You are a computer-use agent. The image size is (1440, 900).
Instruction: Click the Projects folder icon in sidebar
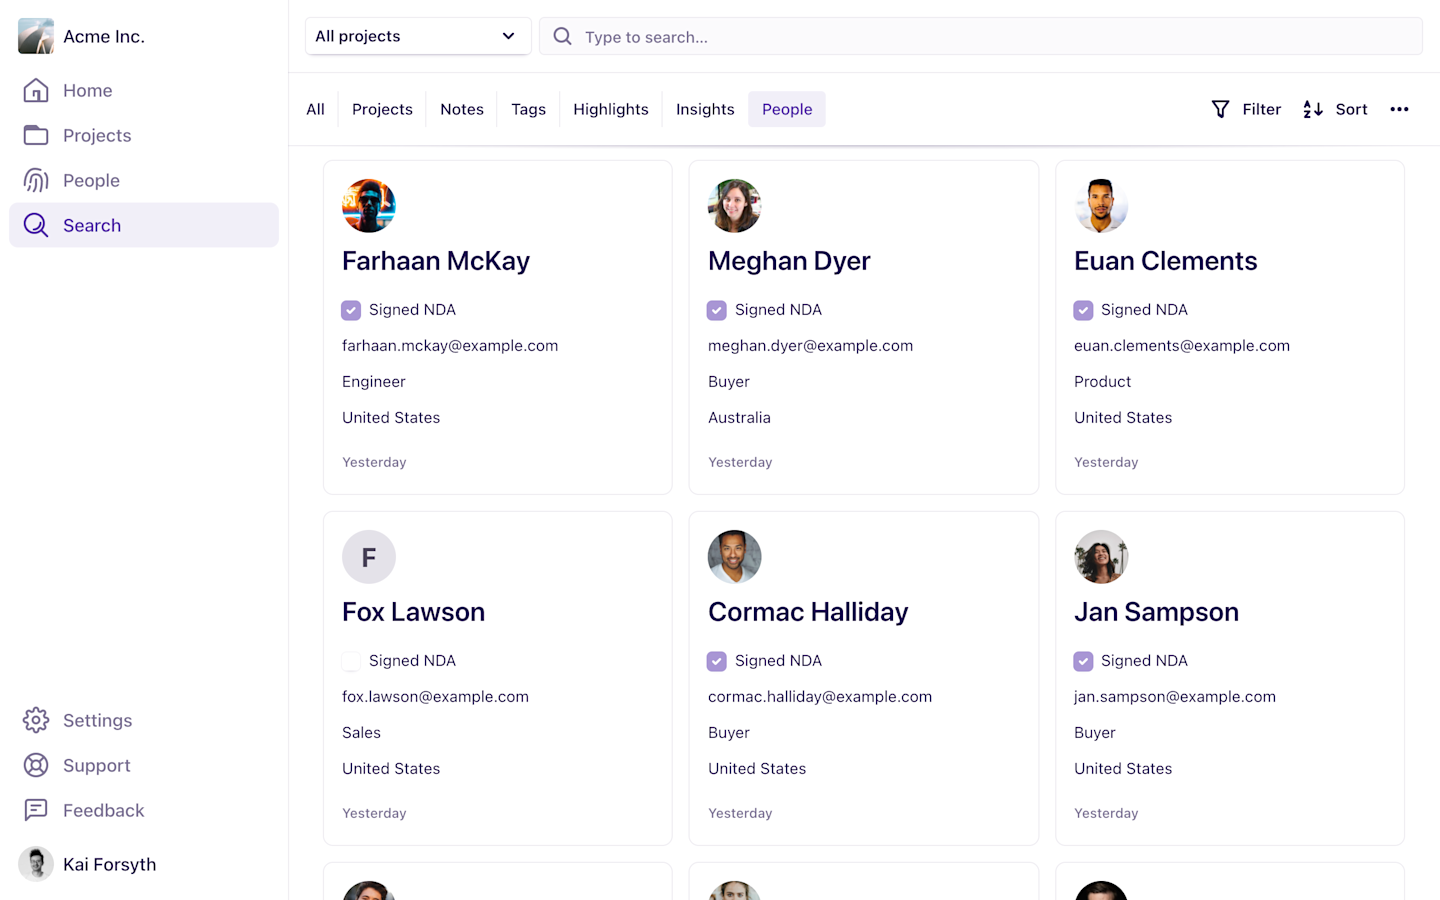pos(36,135)
